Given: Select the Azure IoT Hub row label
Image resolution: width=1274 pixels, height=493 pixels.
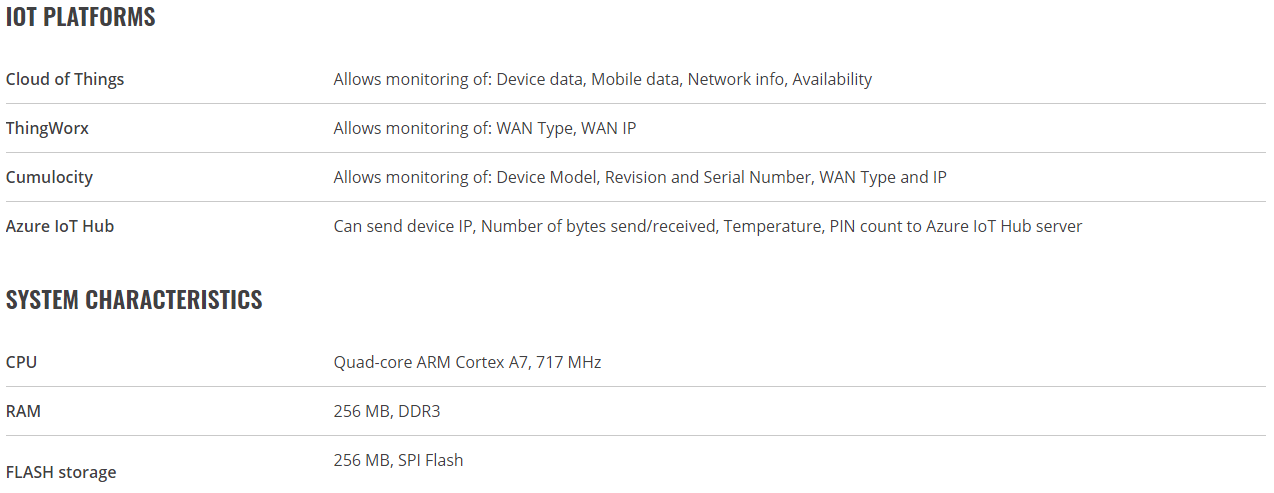Looking at the screenshot, I should (x=60, y=226).
